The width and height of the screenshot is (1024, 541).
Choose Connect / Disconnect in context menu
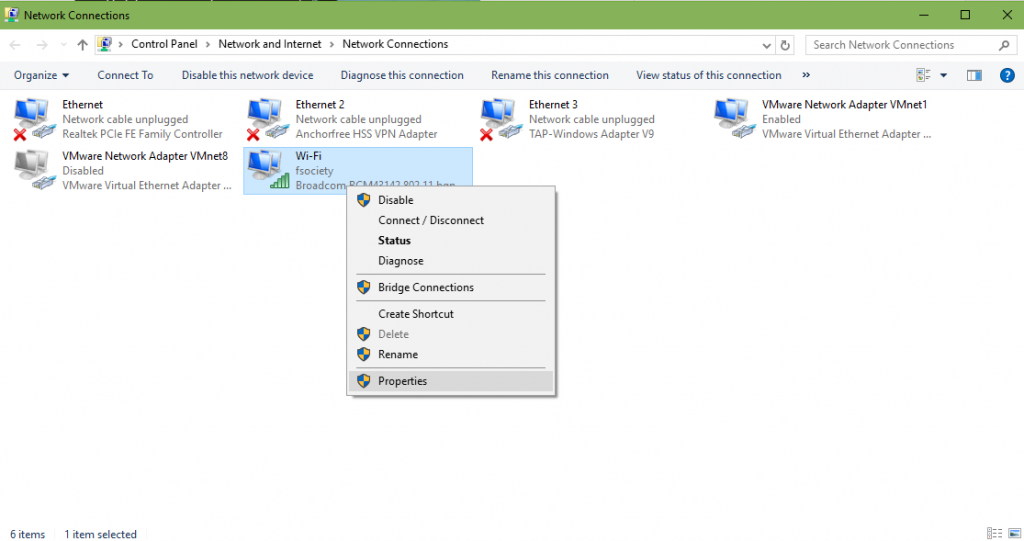pyautogui.click(x=451, y=220)
